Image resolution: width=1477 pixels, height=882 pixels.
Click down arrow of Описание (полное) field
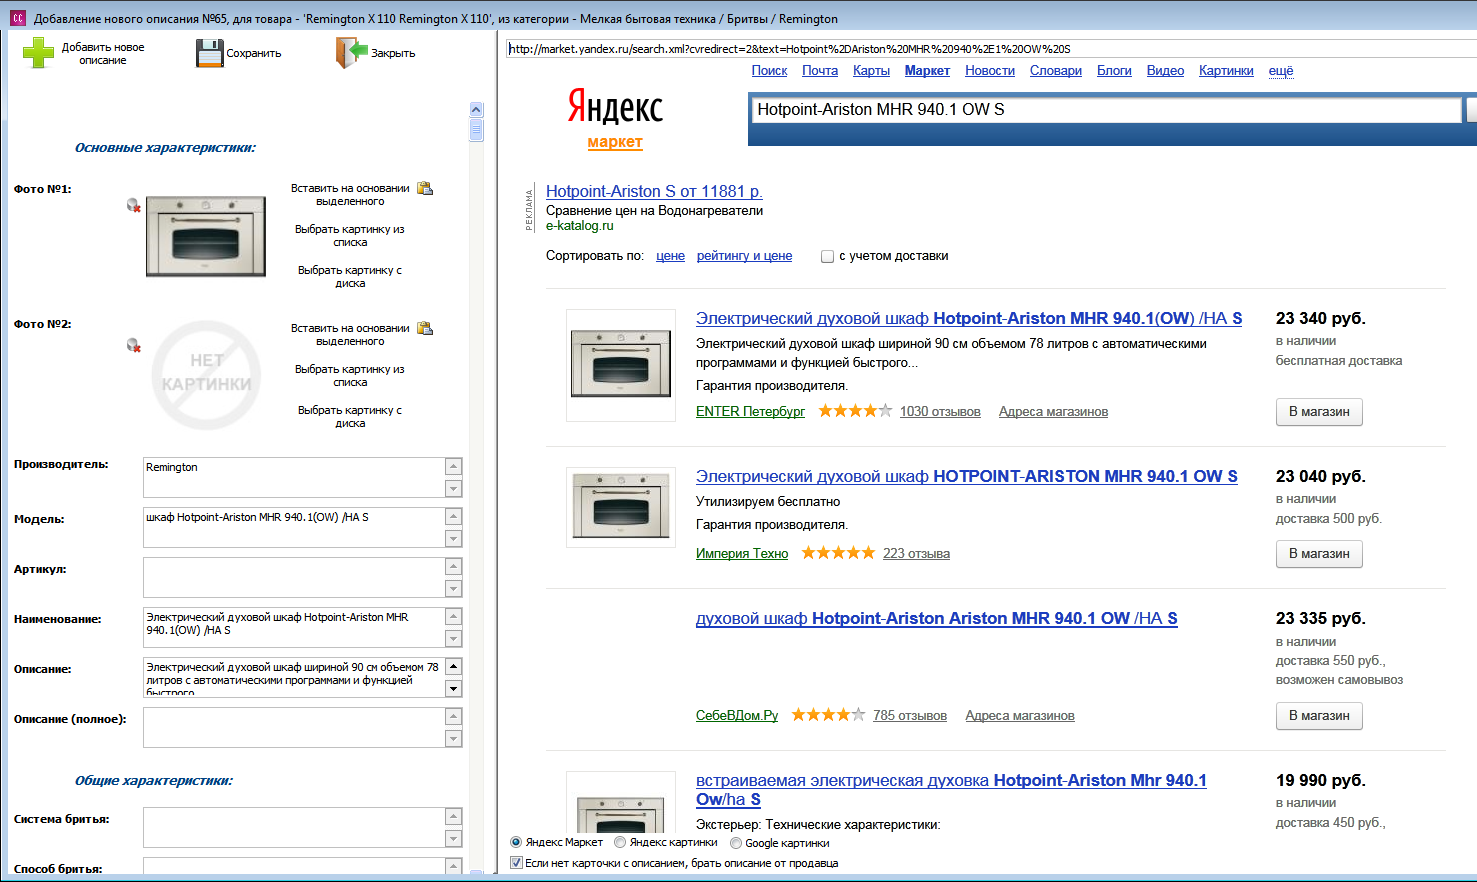tap(453, 738)
